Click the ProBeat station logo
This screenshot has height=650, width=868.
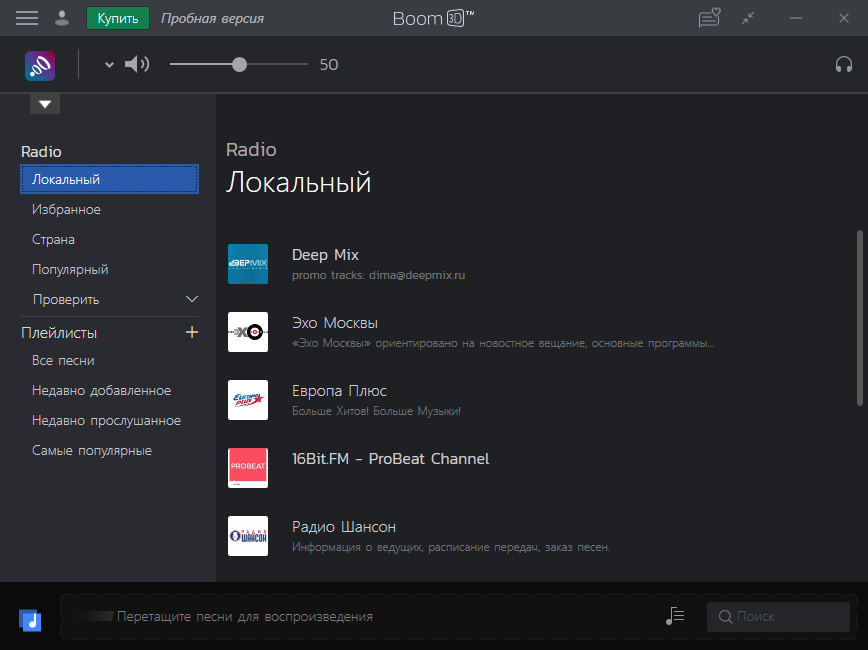(248, 468)
